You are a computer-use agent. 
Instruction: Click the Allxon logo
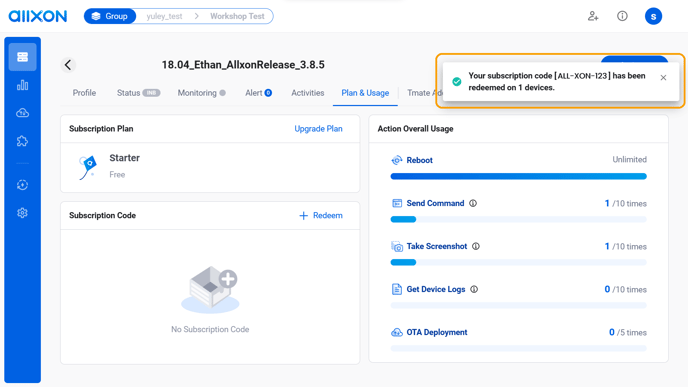tap(38, 16)
